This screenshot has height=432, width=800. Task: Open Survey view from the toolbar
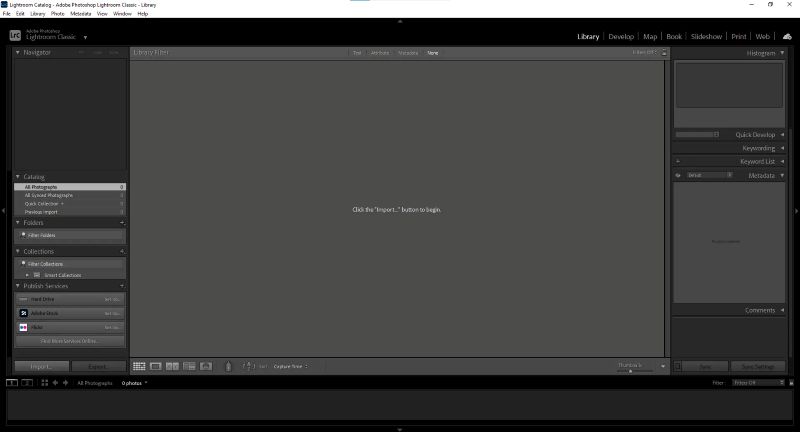[188, 367]
